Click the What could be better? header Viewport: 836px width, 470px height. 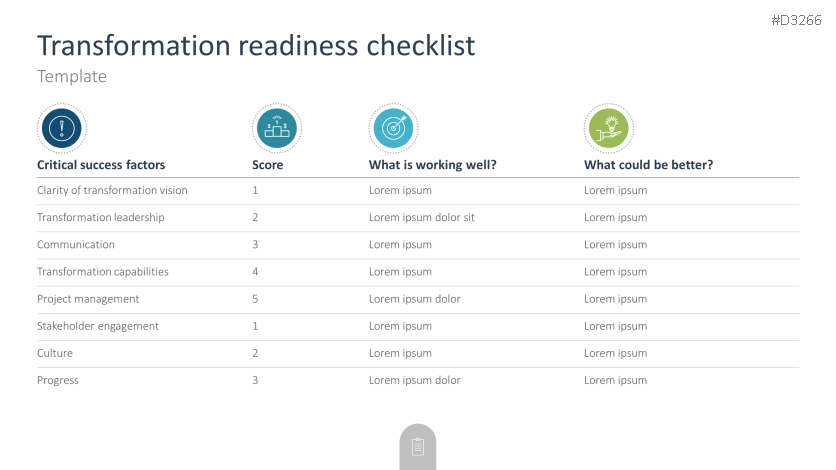(648, 165)
